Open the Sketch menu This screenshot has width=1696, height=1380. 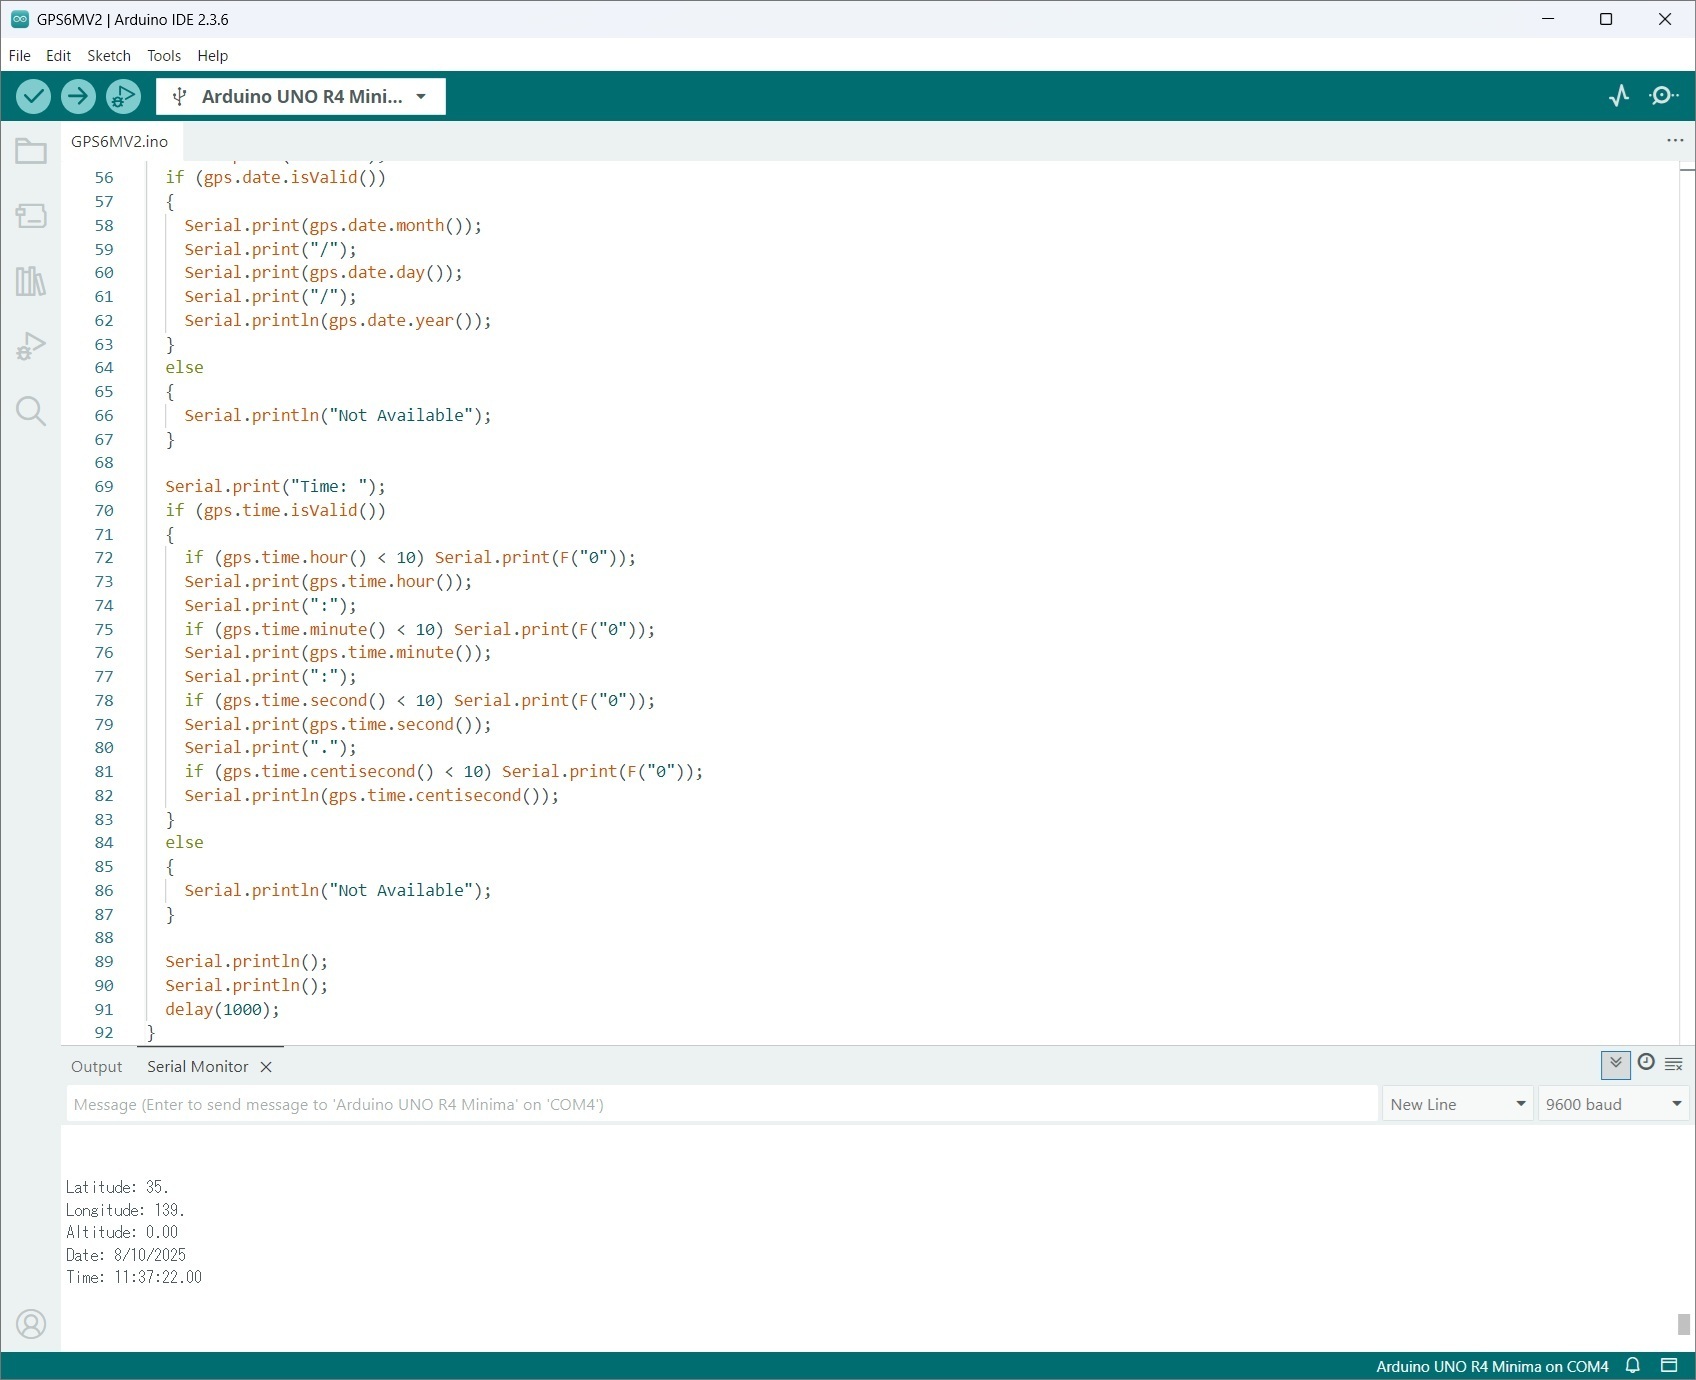[108, 56]
